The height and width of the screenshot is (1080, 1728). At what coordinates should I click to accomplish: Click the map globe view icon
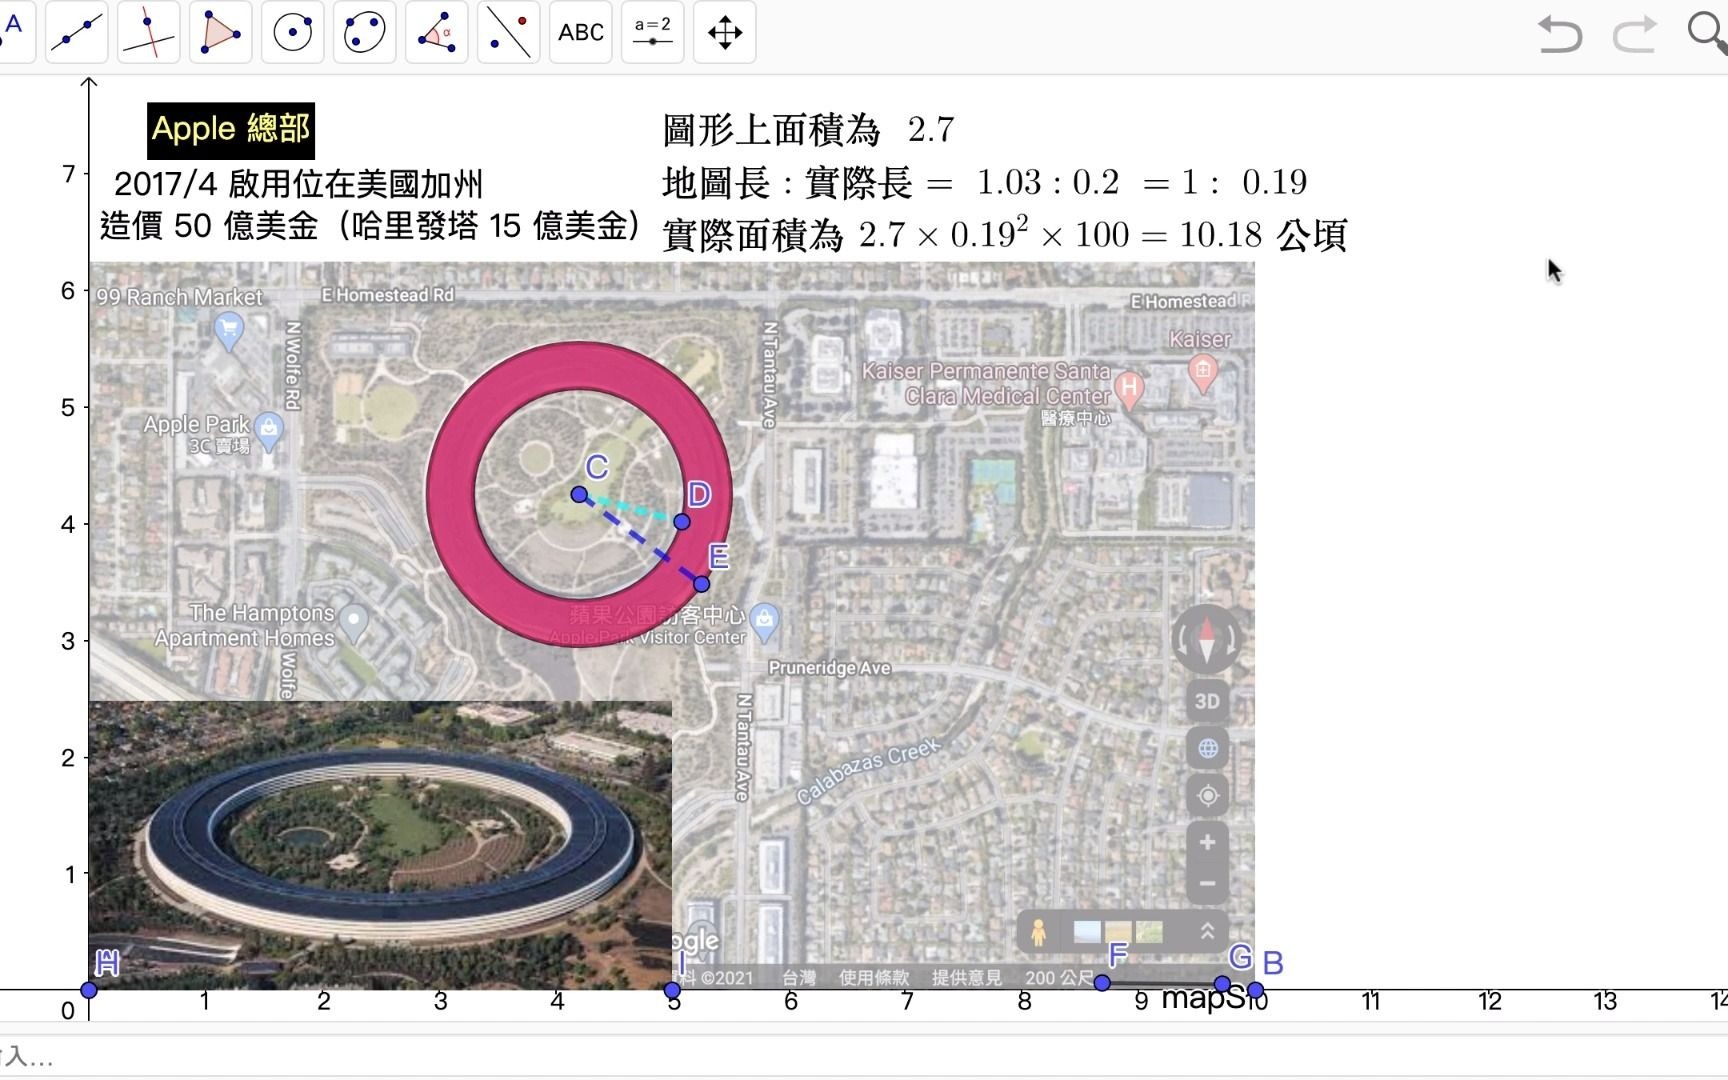pyautogui.click(x=1207, y=748)
